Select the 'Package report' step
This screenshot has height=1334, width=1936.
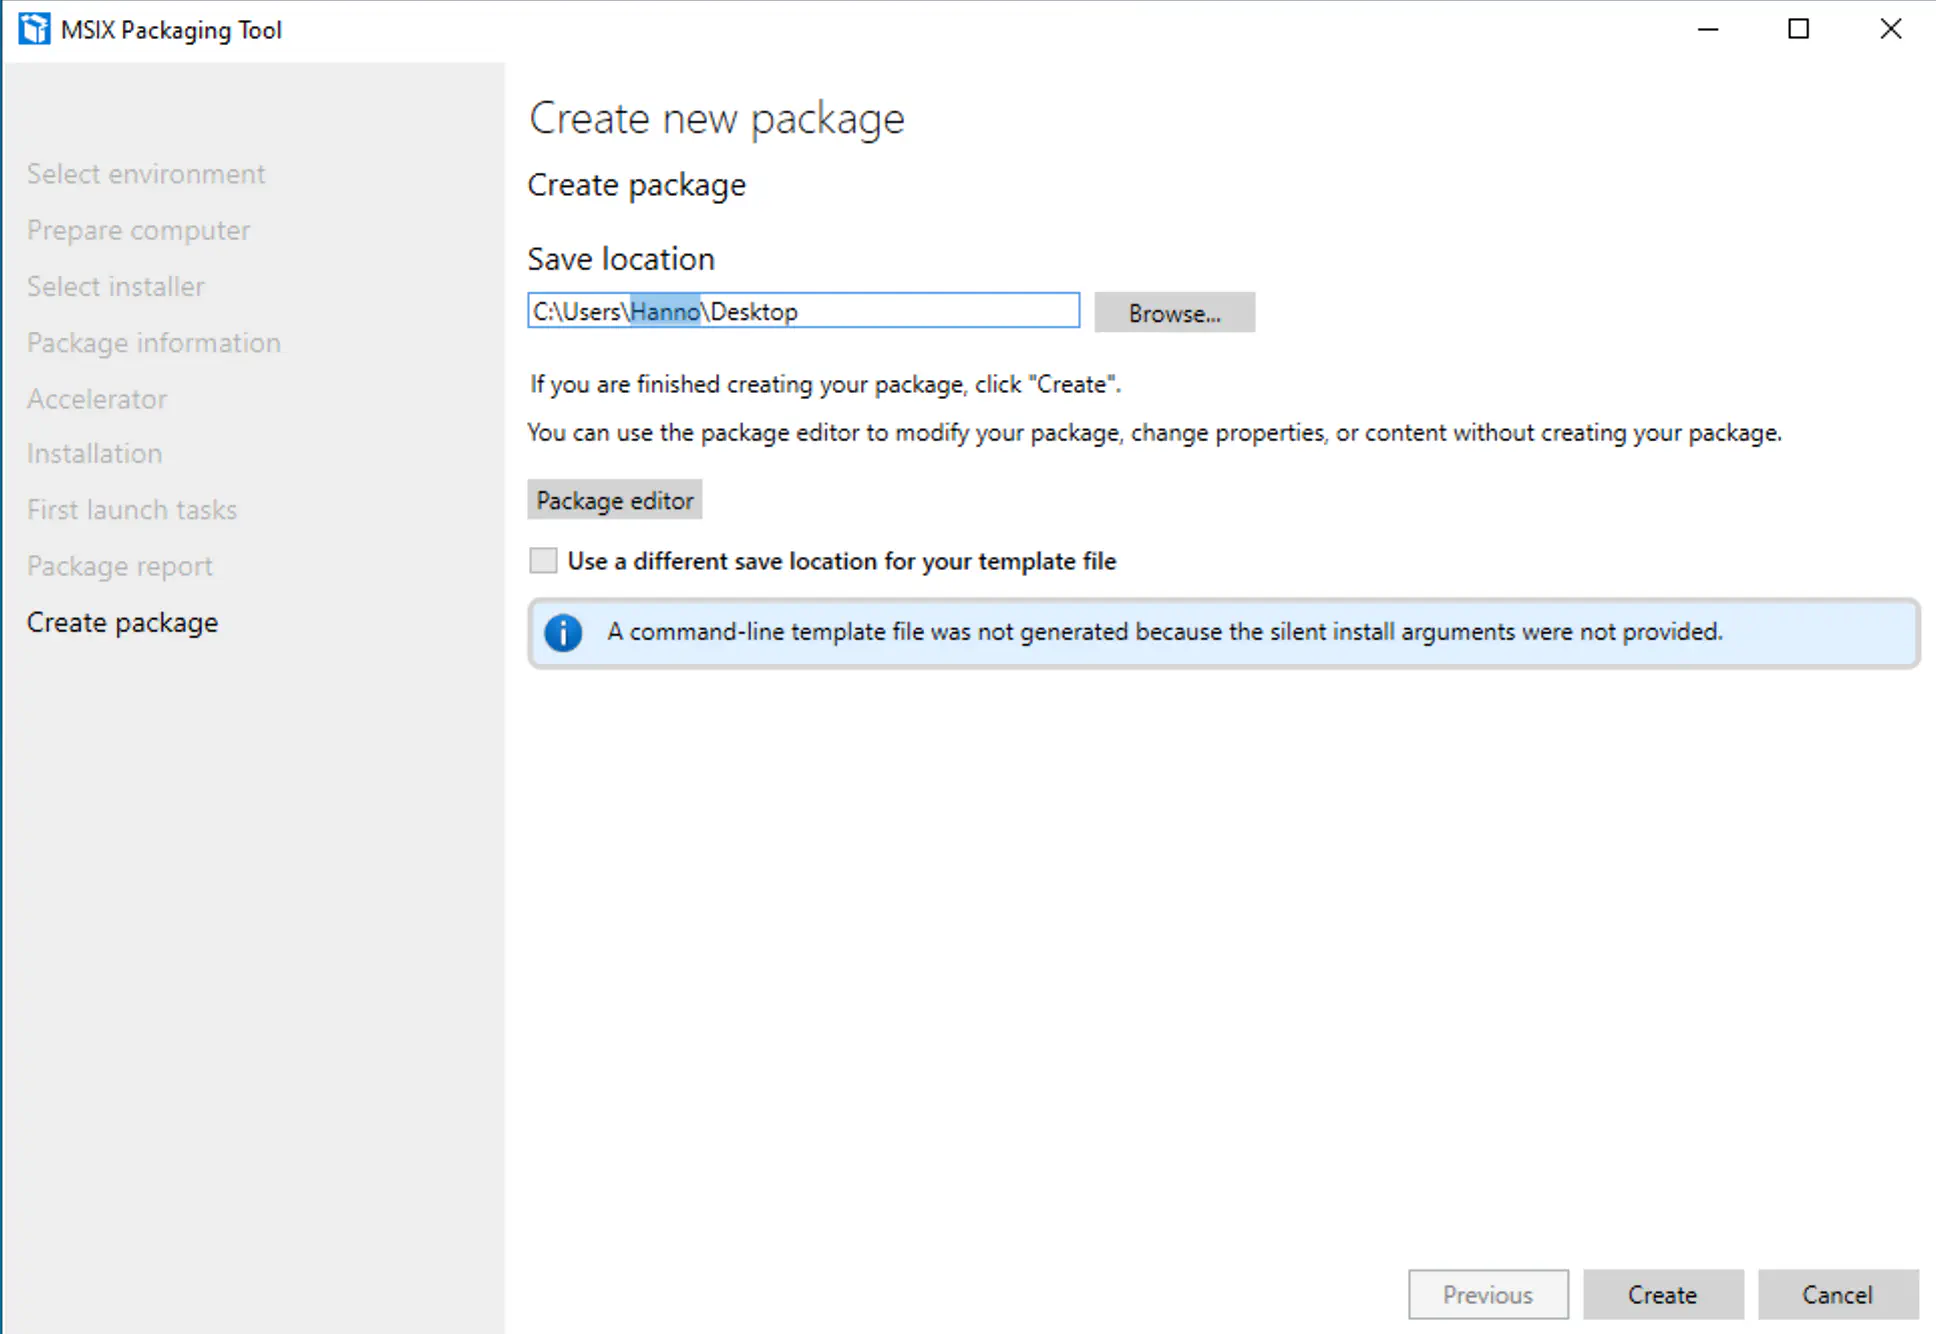pos(119,565)
